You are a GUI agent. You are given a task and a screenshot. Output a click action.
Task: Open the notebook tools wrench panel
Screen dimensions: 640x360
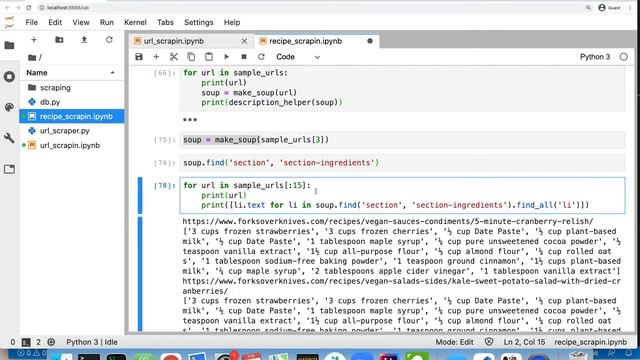tap(9, 138)
